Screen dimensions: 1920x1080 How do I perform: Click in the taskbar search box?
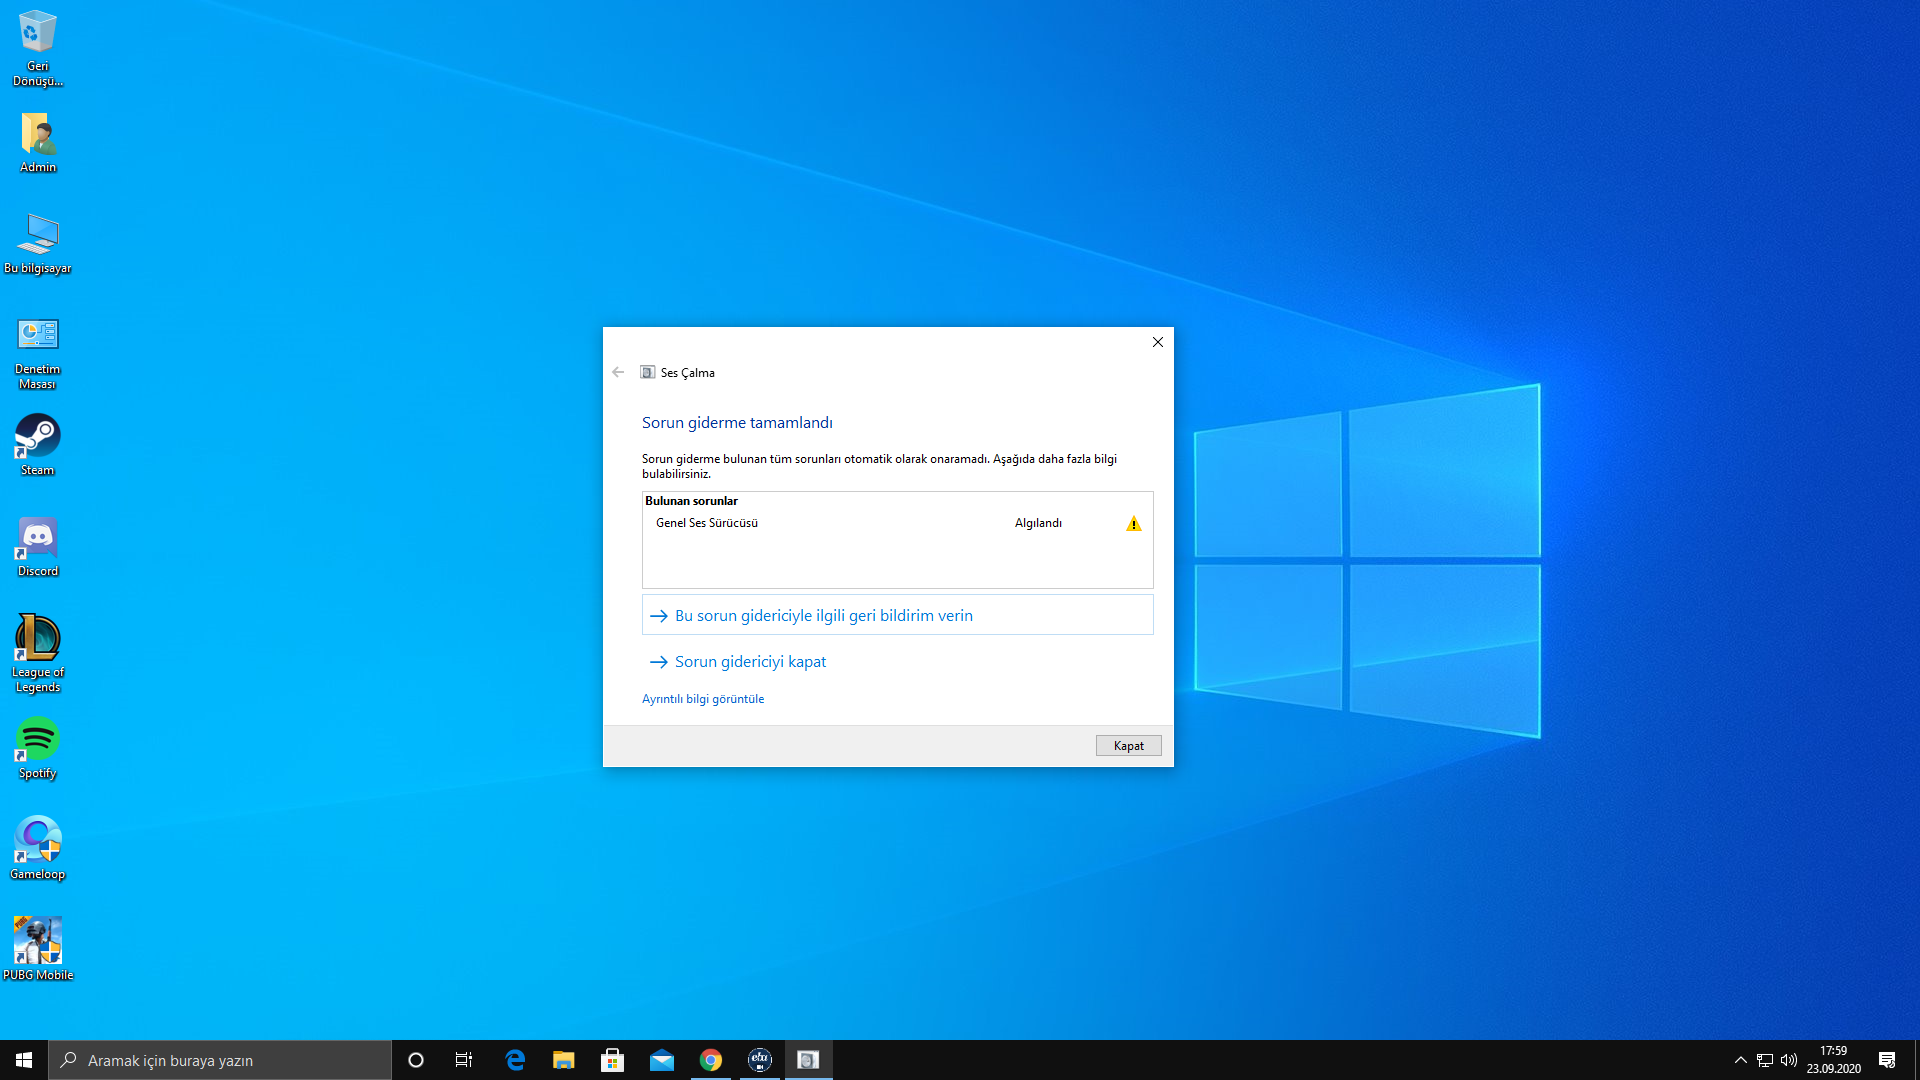click(x=220, y=1060)
